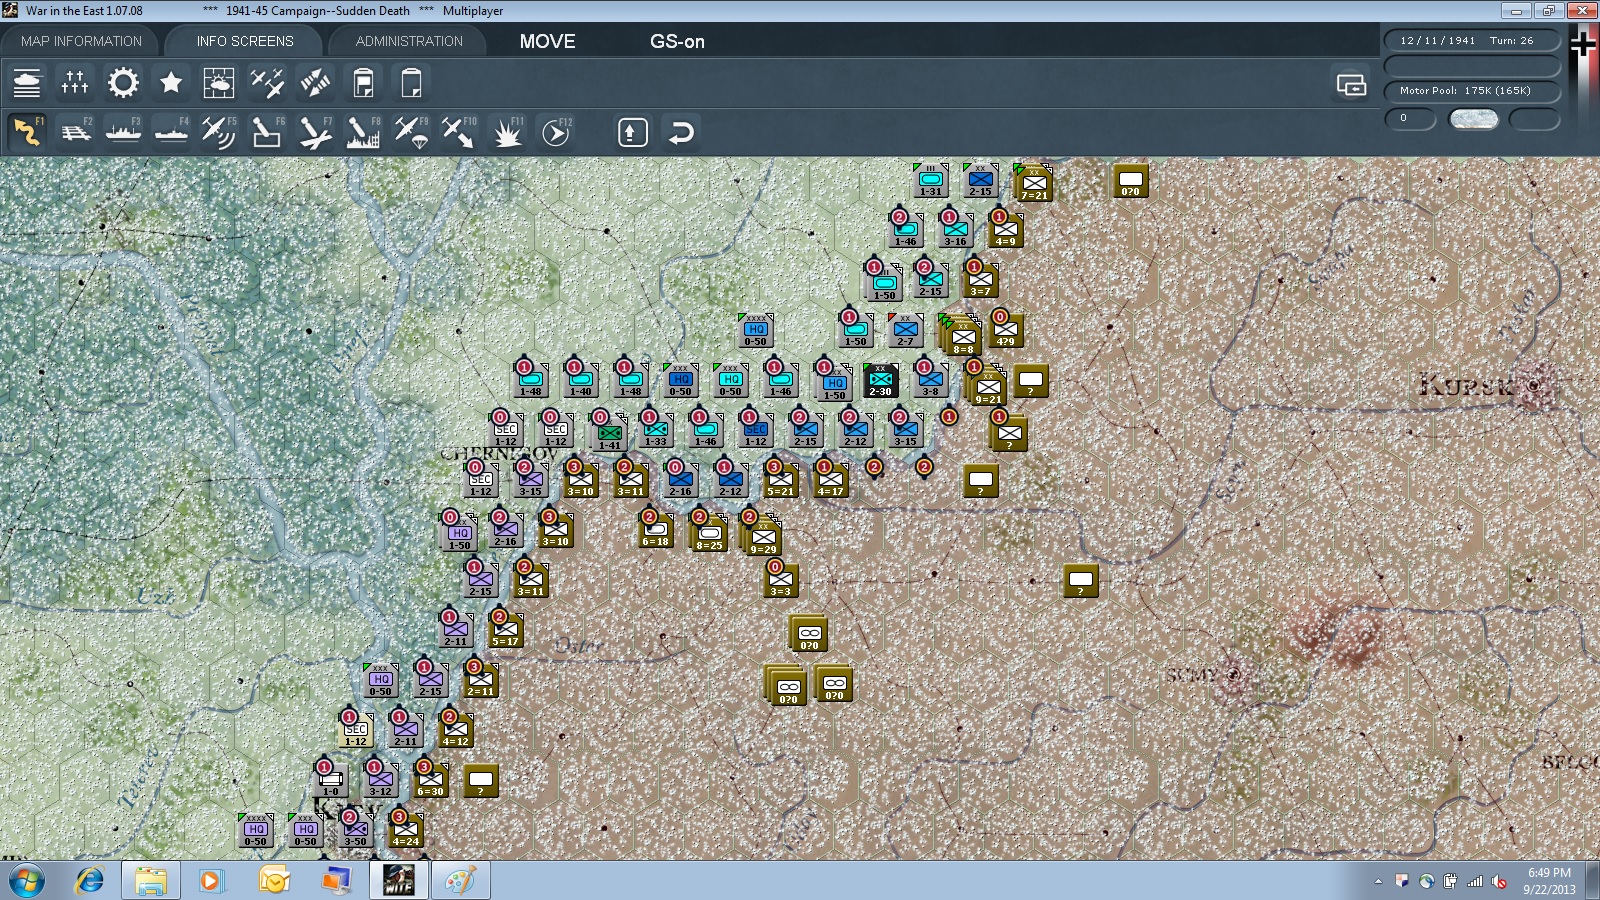Viewport: 1600px width, 900px height.
Task: Open Windows Explorer from taskbar
Action: 150,881
